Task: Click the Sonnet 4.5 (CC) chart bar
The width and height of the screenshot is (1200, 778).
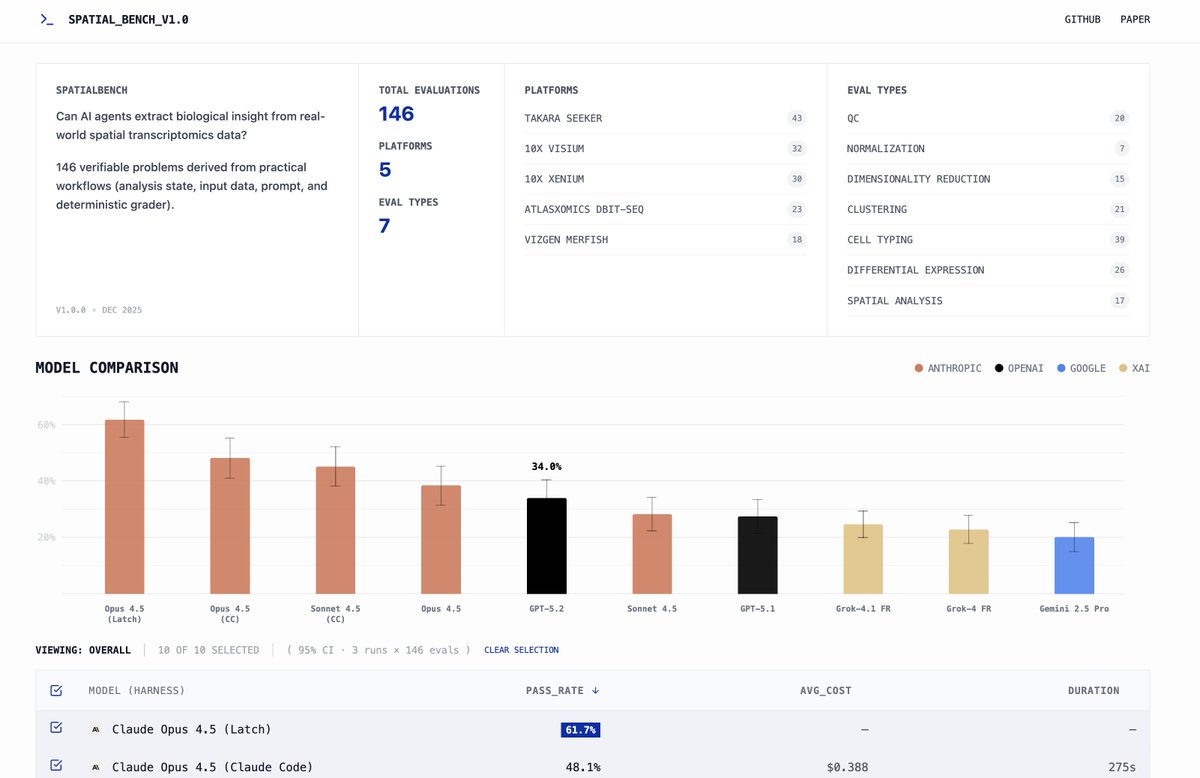Action: (336, 530)
